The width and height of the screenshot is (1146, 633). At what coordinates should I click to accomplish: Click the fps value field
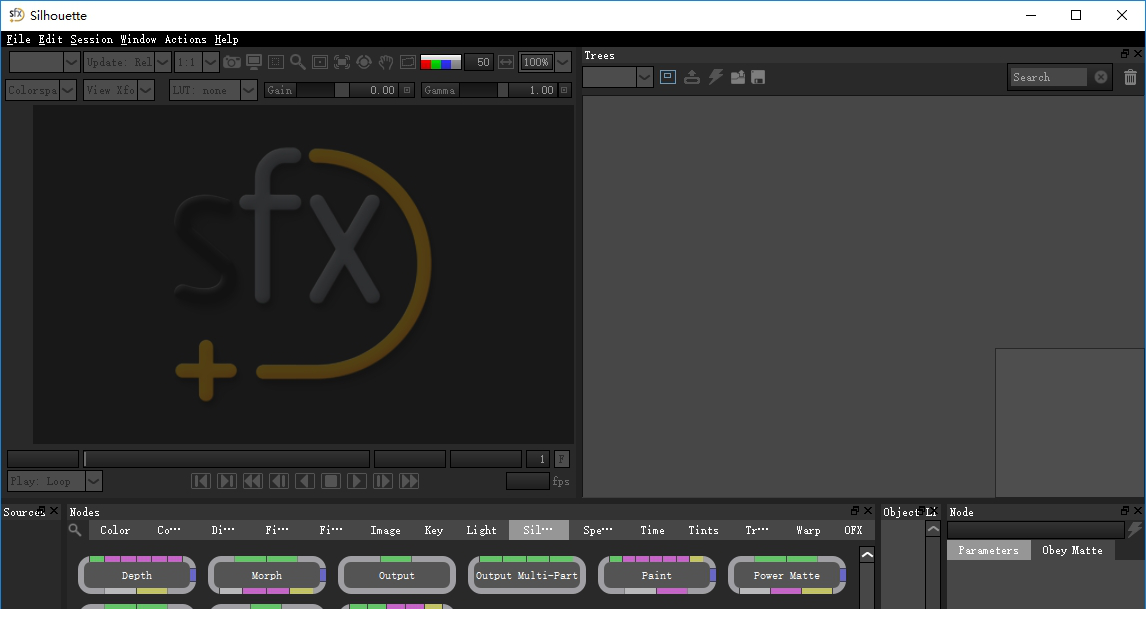[527, 481]
